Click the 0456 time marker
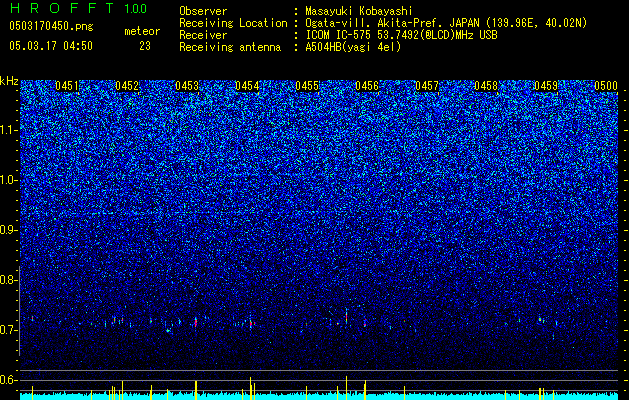This screenshot has height=400, width=629. pos(367,86)
